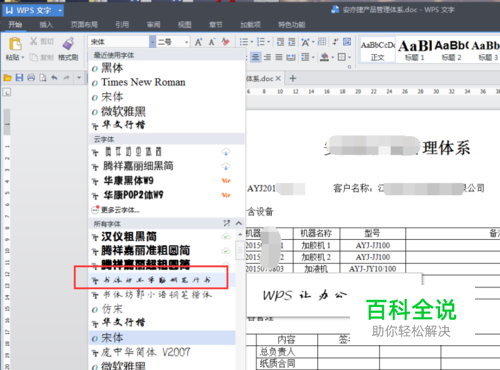Screen dimensions: 500x370
Task: Choose Times New Roman from recent fonts
Action: pos(143,82)
